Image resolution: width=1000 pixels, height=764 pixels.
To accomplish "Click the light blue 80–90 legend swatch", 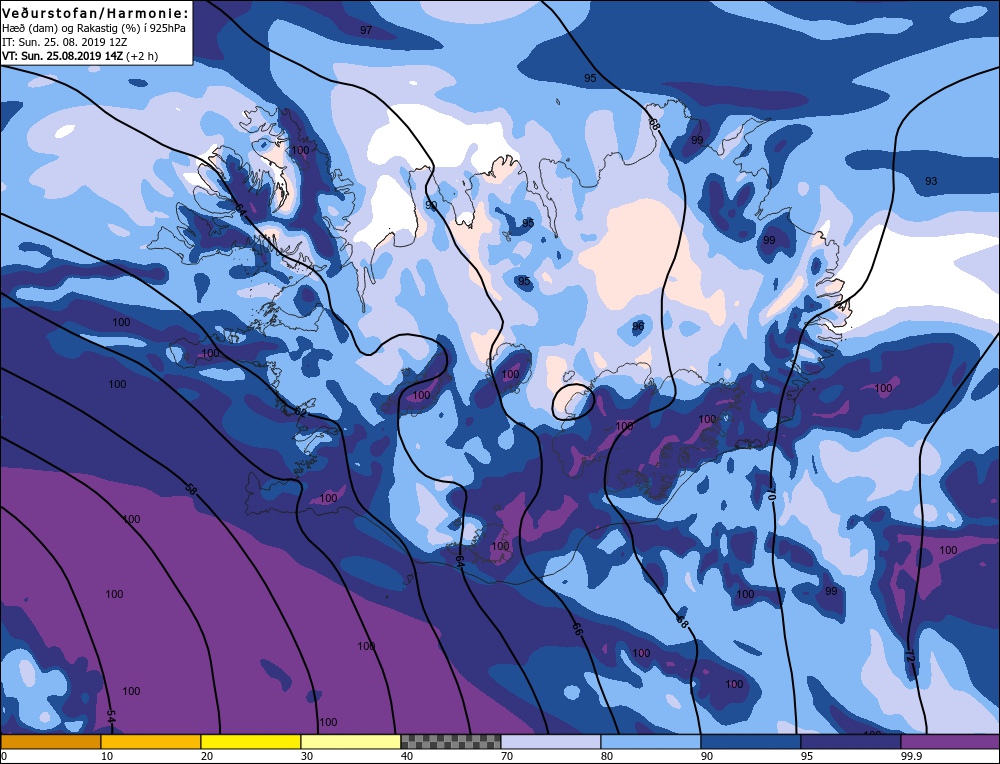I will point(651,741).
